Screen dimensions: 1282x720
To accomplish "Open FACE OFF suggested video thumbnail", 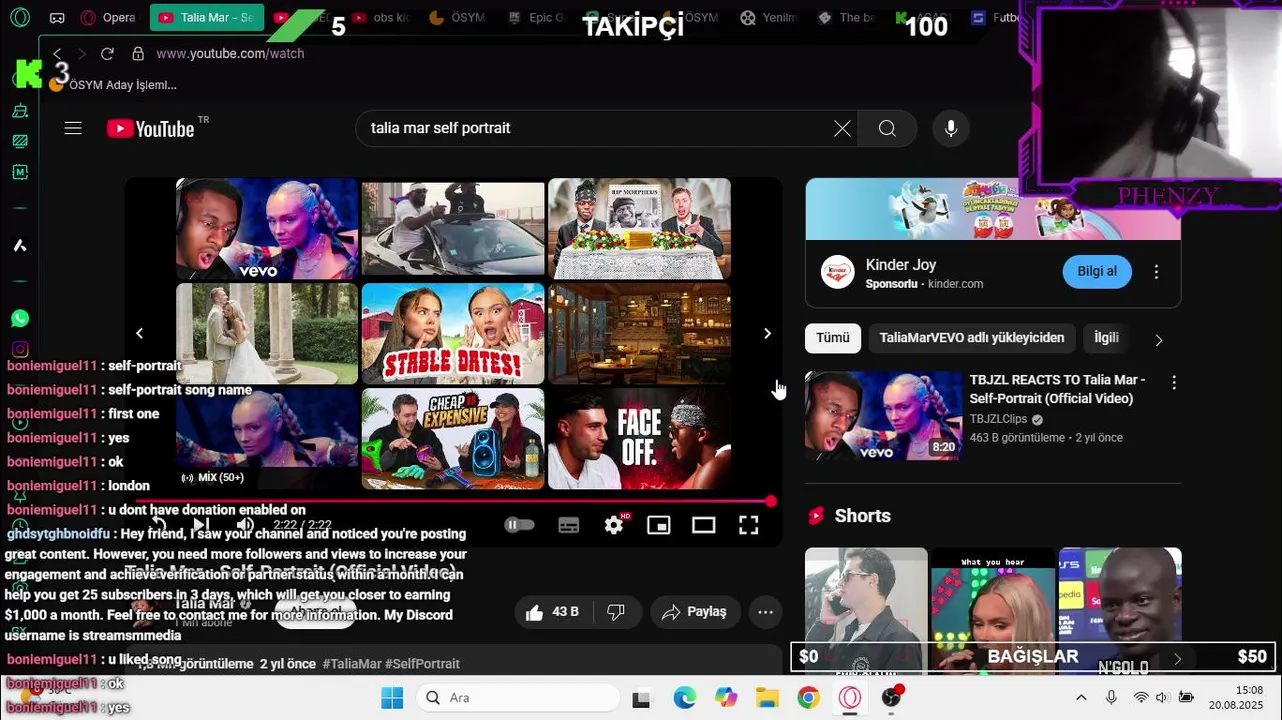I will [639, 438].
